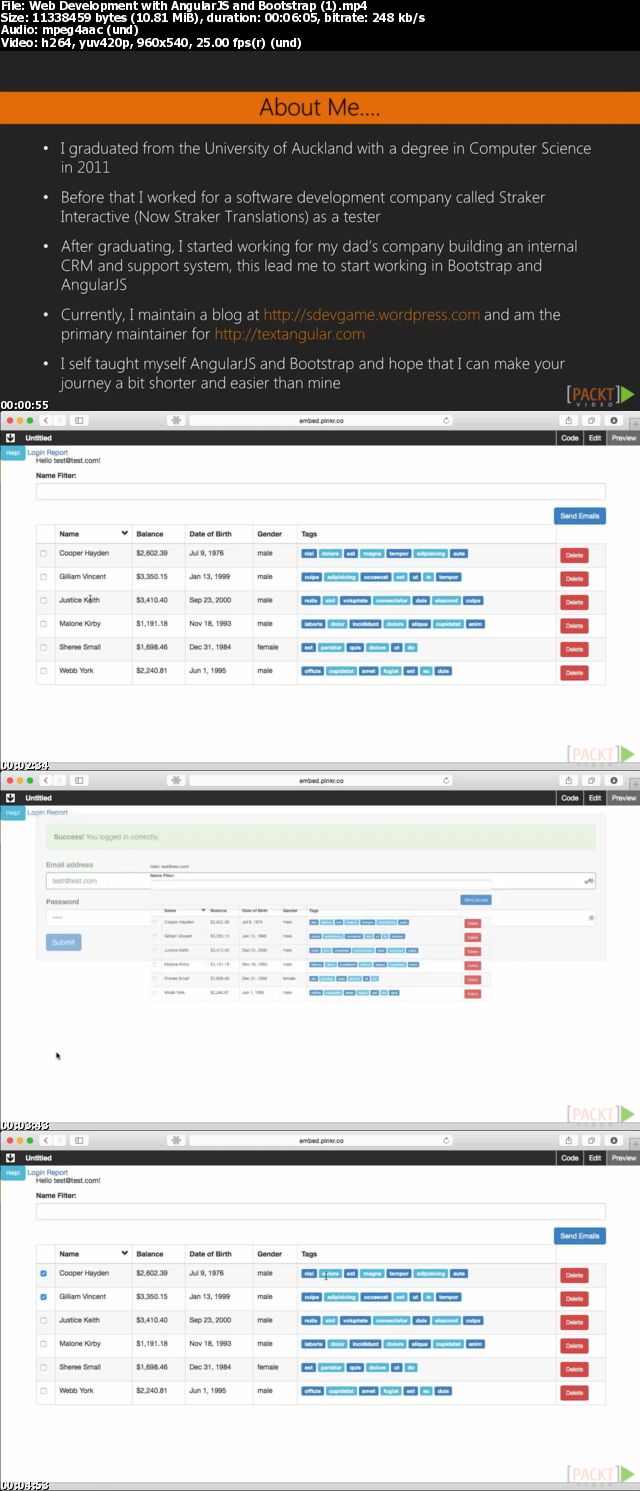Switch to the Code tab in the 00:03:43 frame

click(x=570, y=798)
